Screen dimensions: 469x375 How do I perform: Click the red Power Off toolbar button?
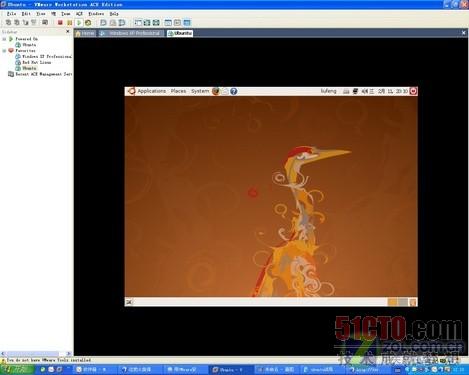tap(60, 23)
